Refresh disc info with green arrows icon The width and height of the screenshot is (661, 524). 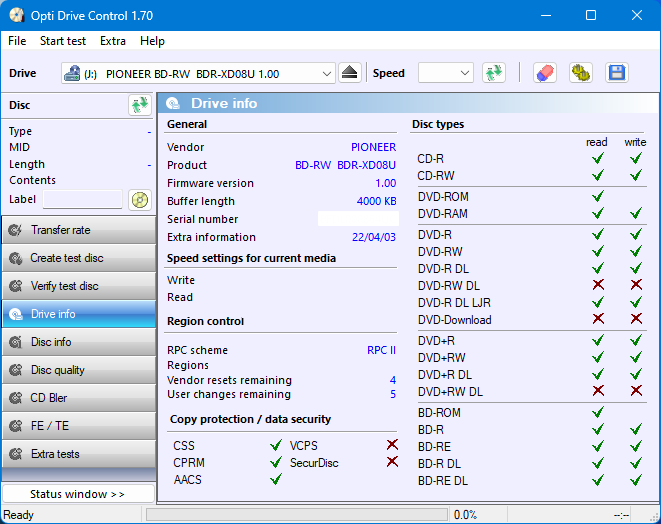coord(139,105)
